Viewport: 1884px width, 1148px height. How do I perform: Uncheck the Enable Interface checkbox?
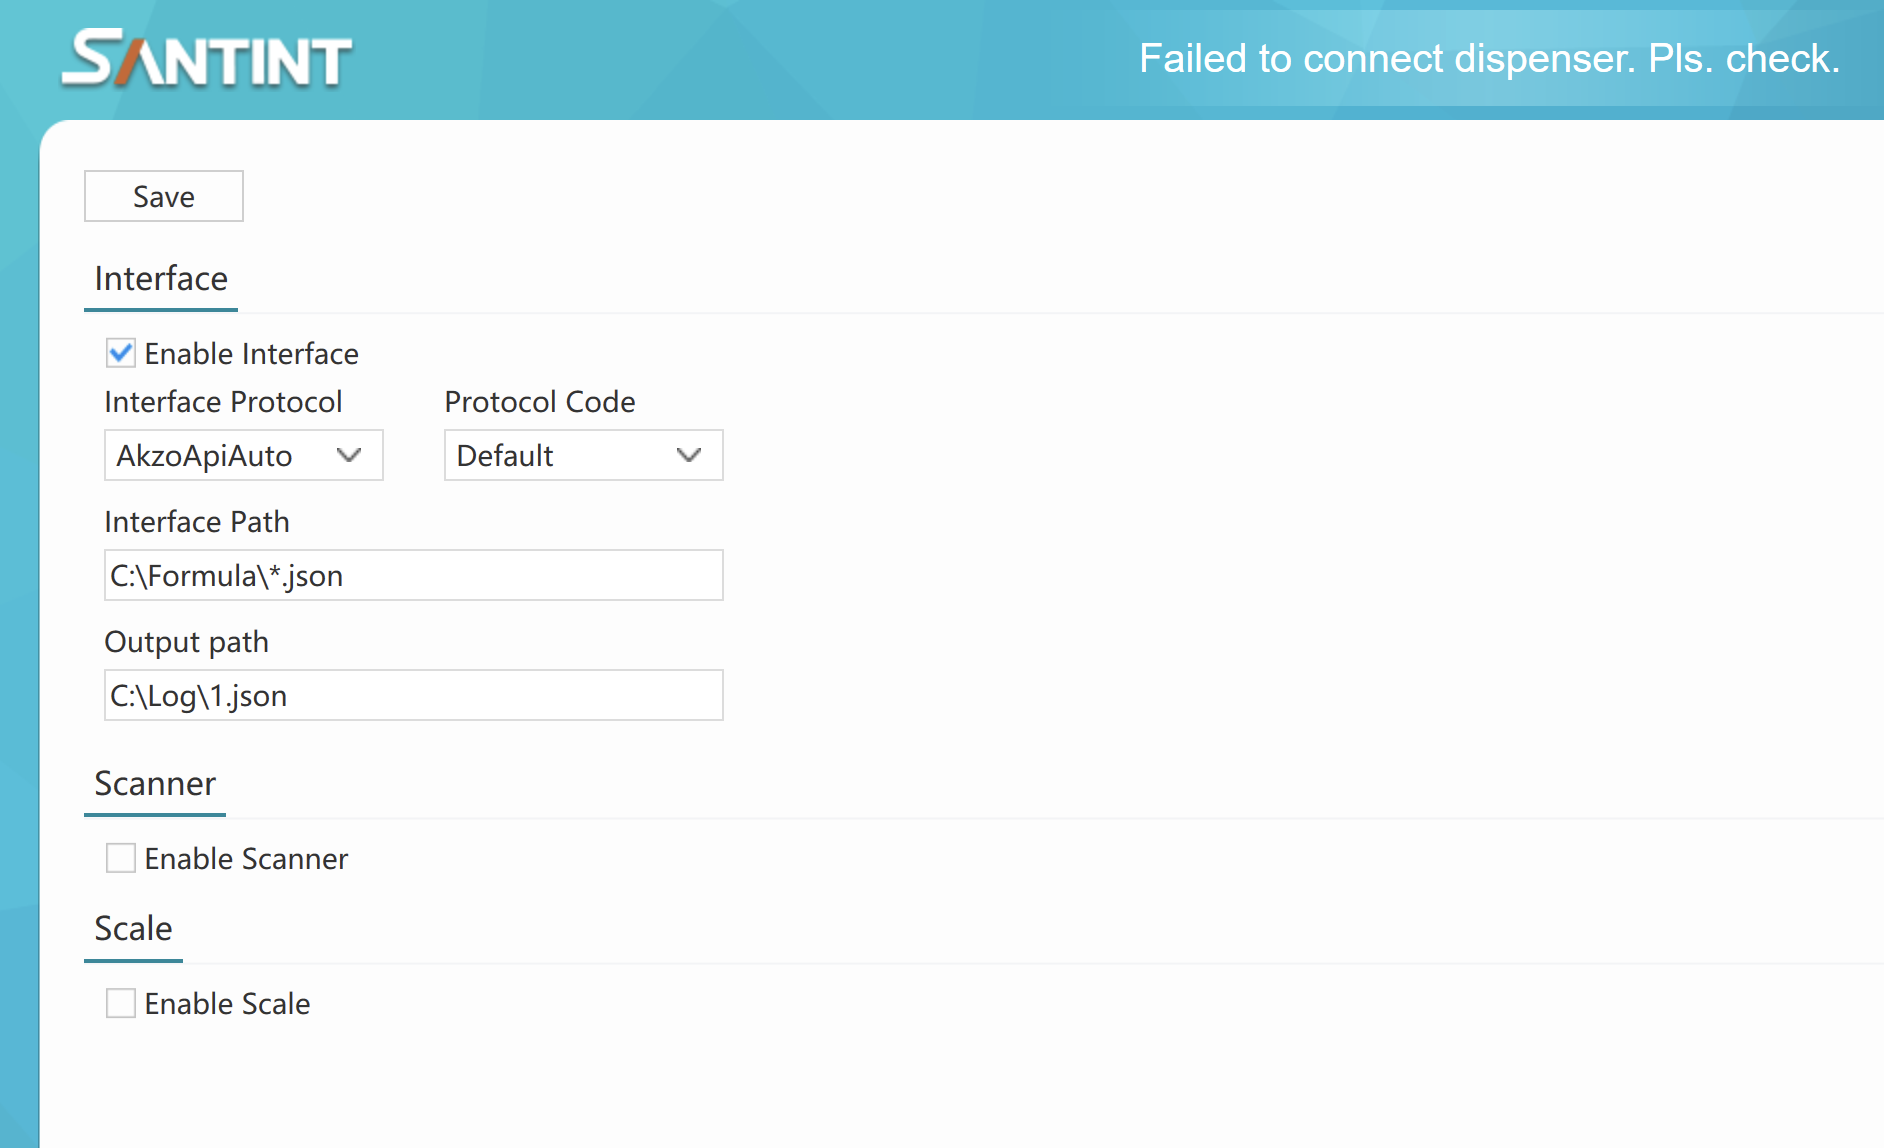121,353
